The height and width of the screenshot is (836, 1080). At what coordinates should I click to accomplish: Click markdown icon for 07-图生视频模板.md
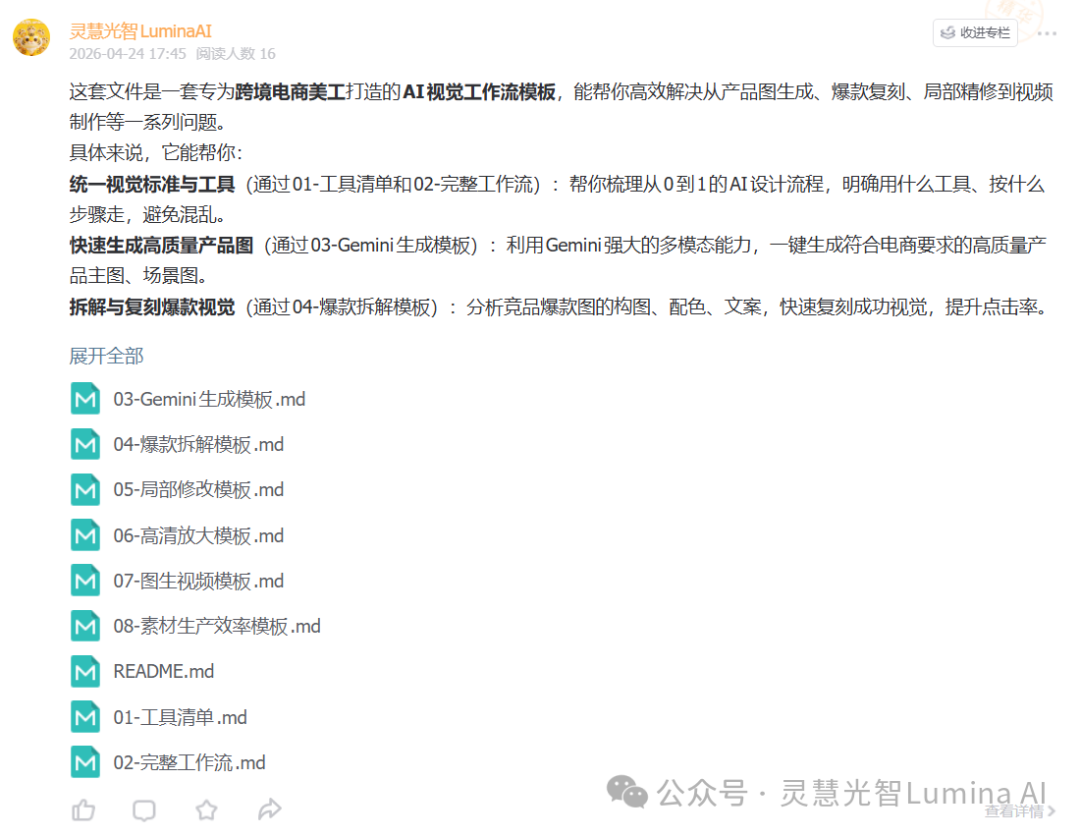pos(85,581)
